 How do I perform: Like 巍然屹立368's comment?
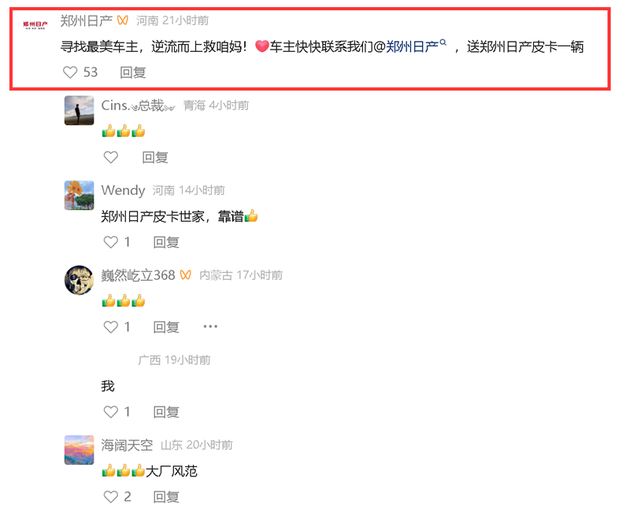(x=111, y=327)
